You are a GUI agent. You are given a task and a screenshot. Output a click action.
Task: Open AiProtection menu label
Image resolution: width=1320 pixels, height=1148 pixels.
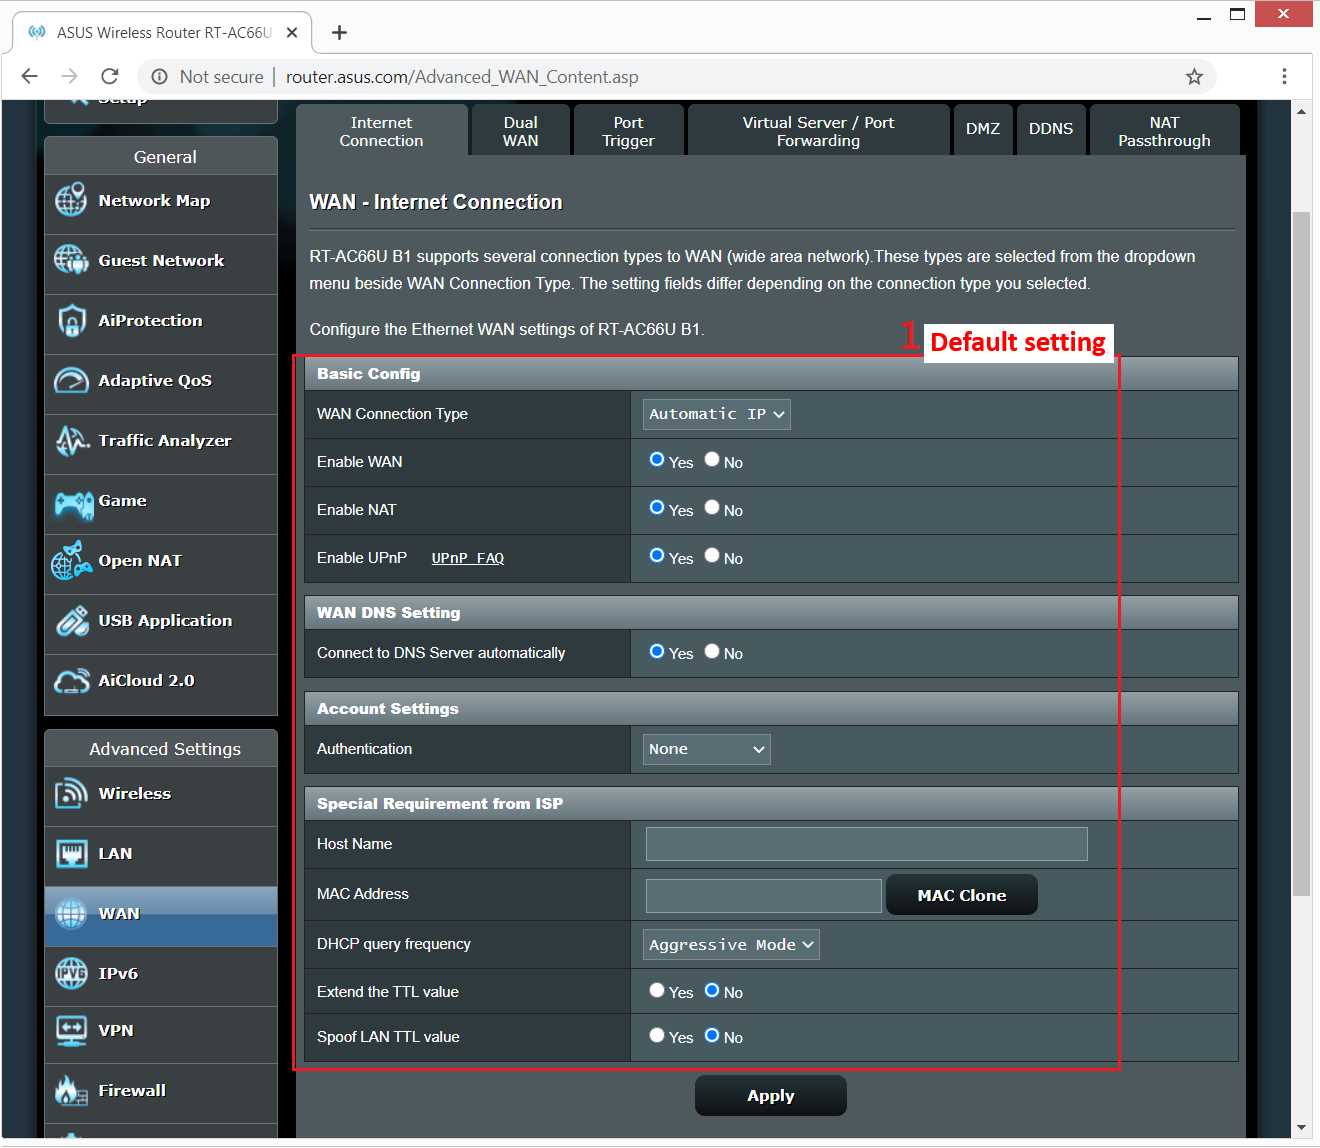[150, 320]
